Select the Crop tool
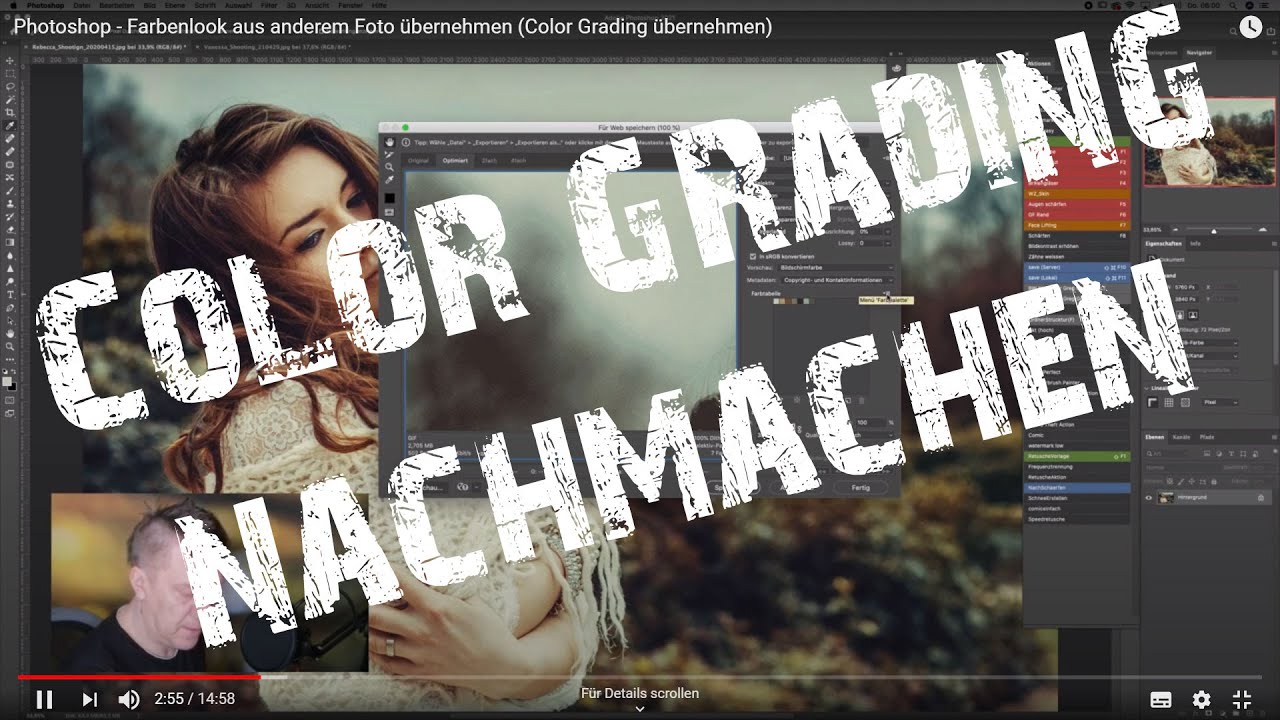 [11, 112]
